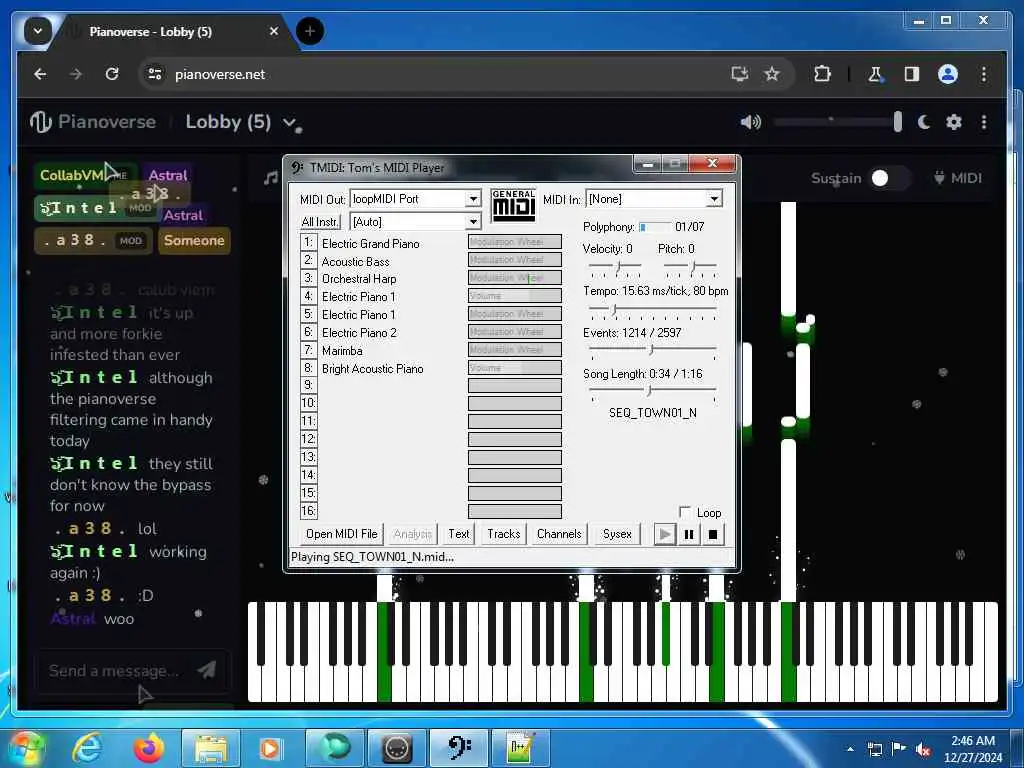This screenshot has height=768, width=1024.
Task: Open Pianoverse settings gear
Action: 953,122
